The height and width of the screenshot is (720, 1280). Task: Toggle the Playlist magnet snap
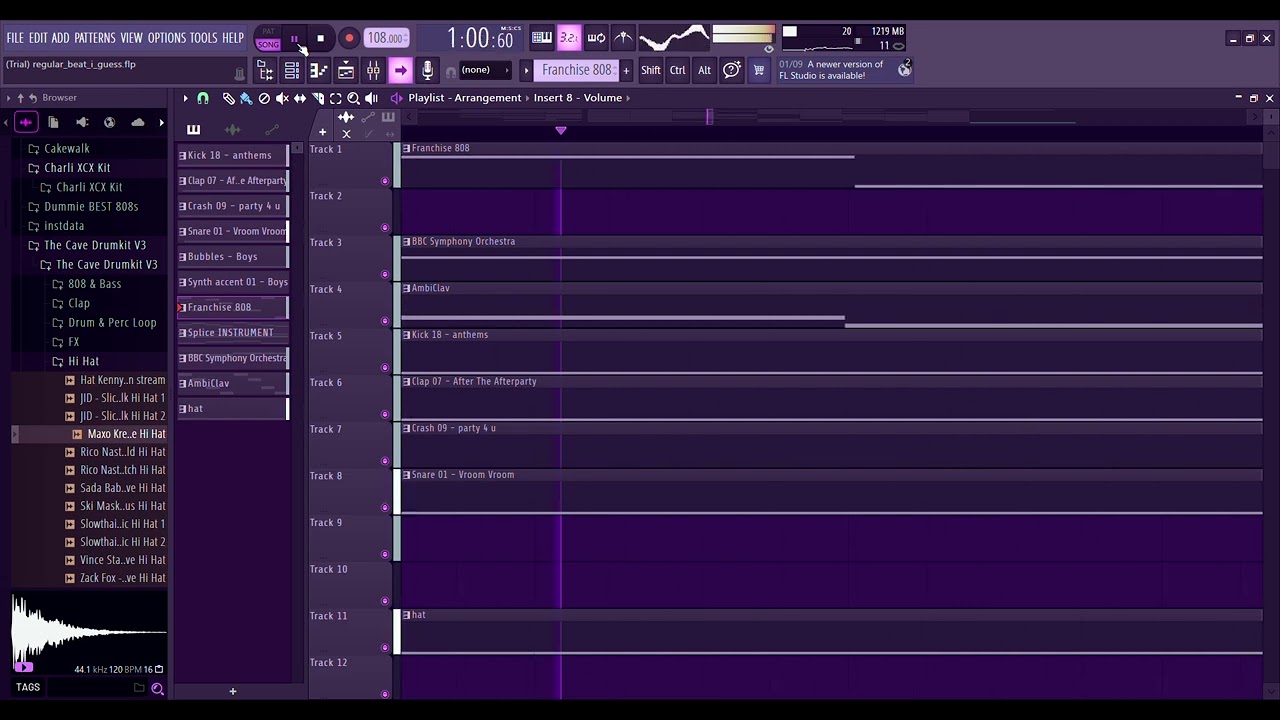pos(203,98)
